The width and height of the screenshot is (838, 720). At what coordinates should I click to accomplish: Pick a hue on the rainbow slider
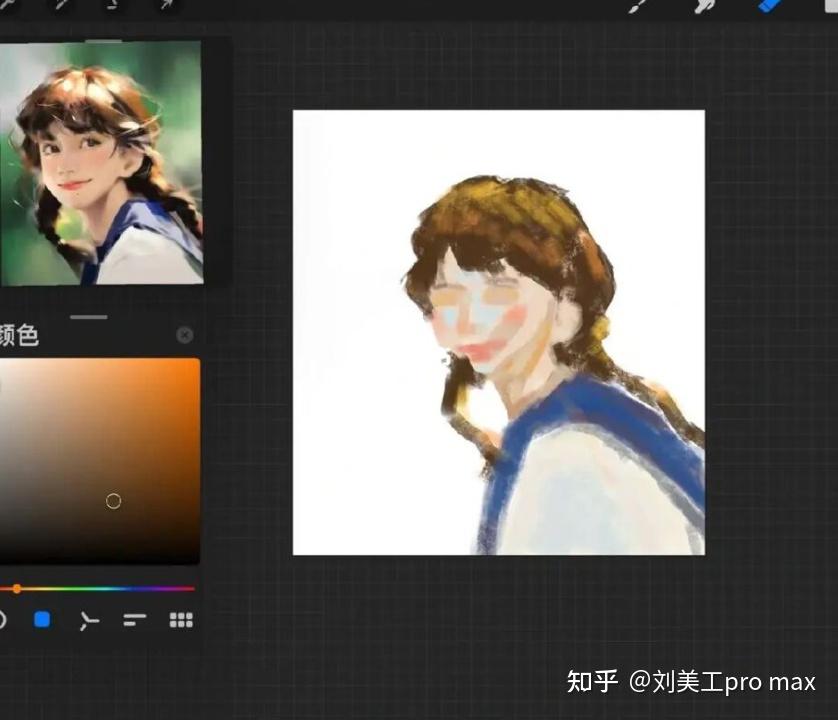pos(100,589)
